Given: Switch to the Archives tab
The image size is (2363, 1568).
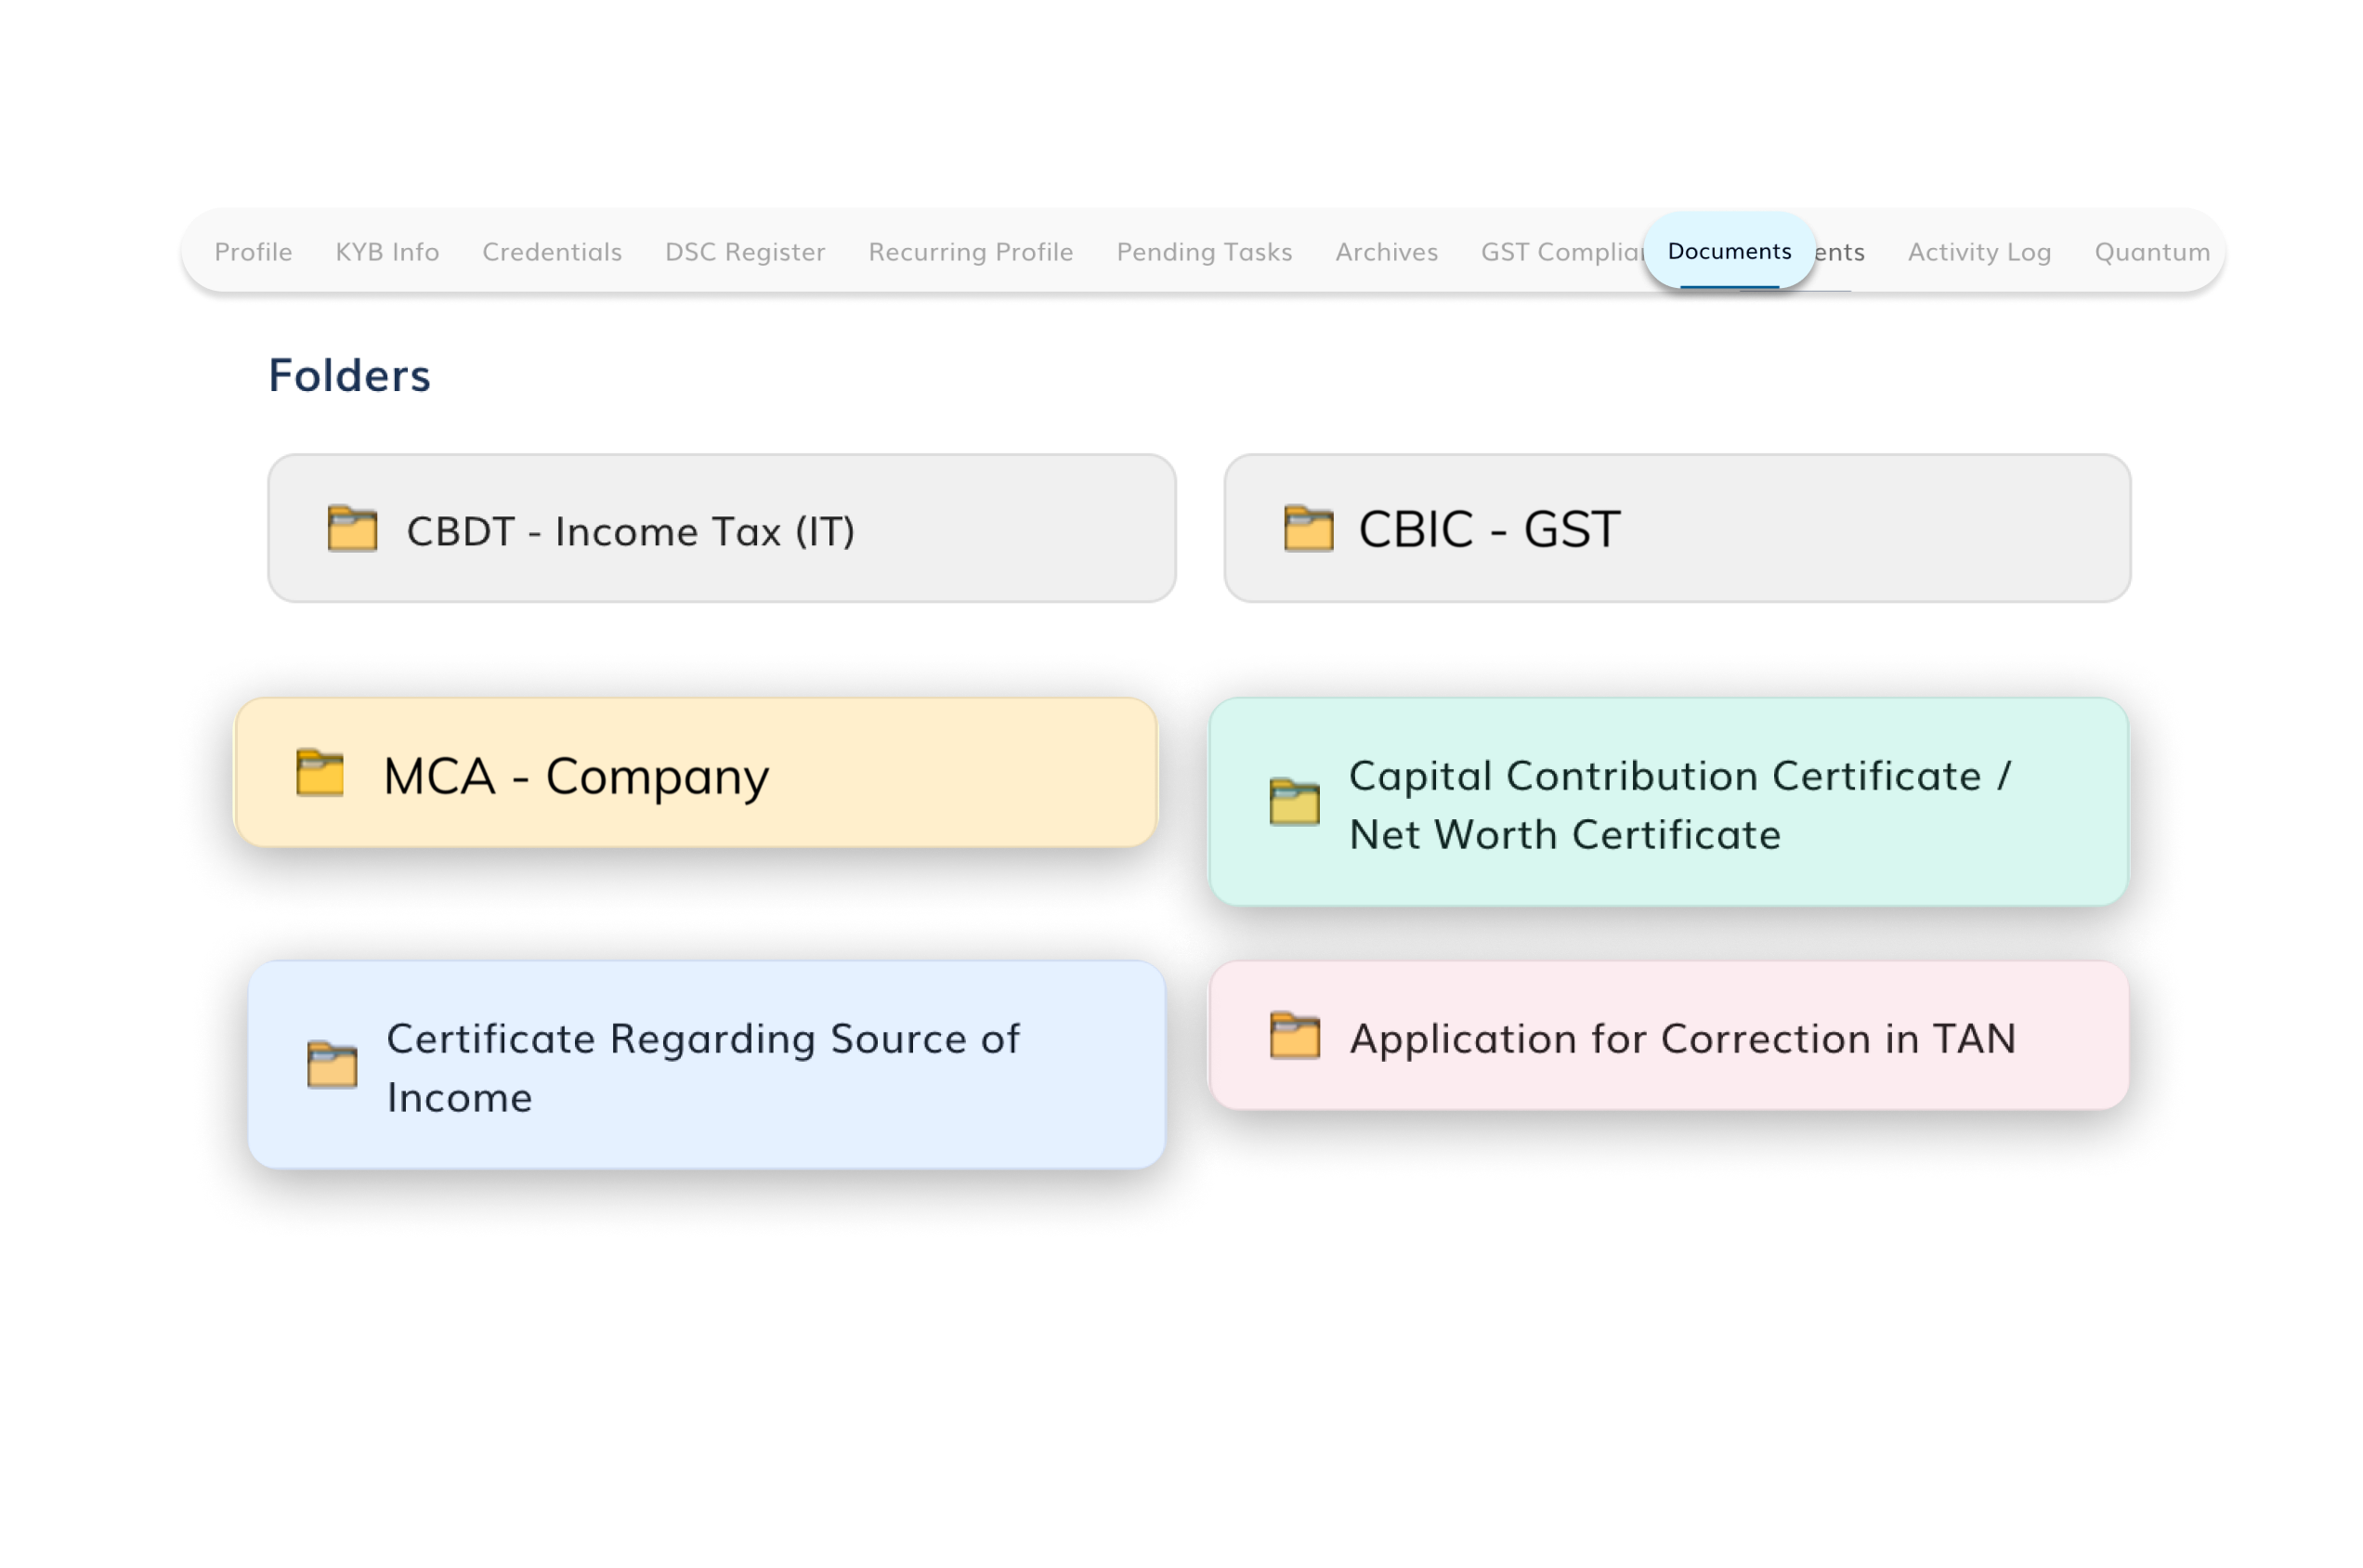Looking at the screenshot, I should (1386, 252).
